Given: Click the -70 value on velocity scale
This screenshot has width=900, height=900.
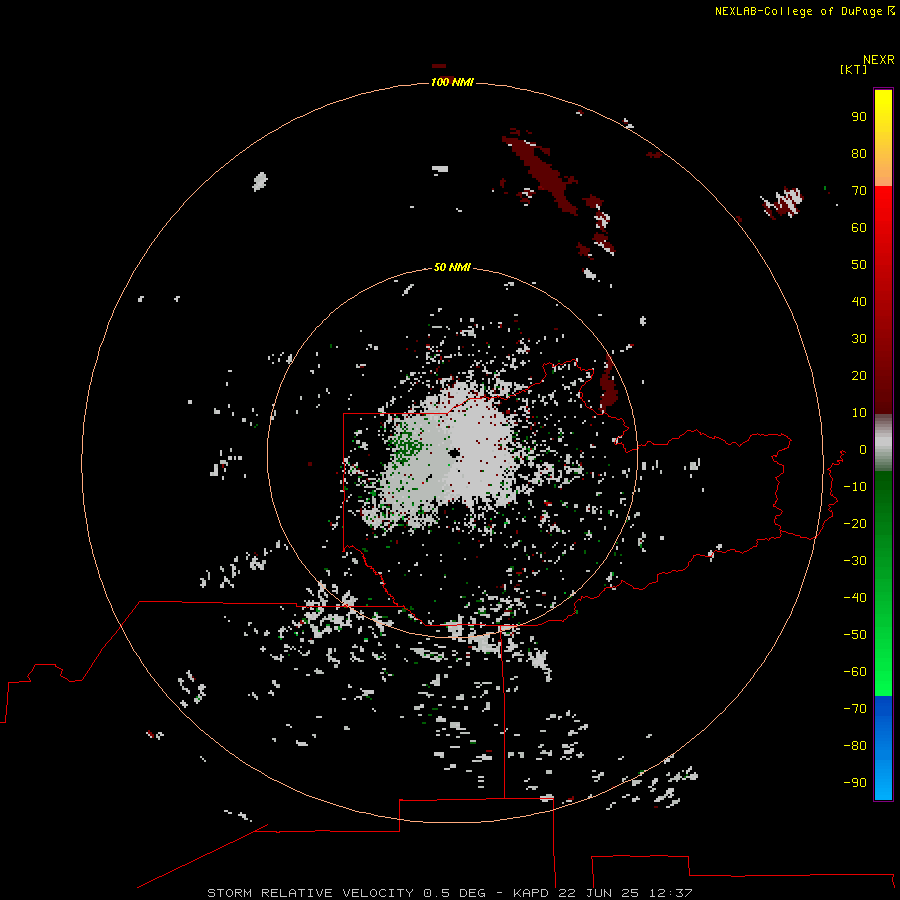Looking at the screenshot, I should point(855,709).
